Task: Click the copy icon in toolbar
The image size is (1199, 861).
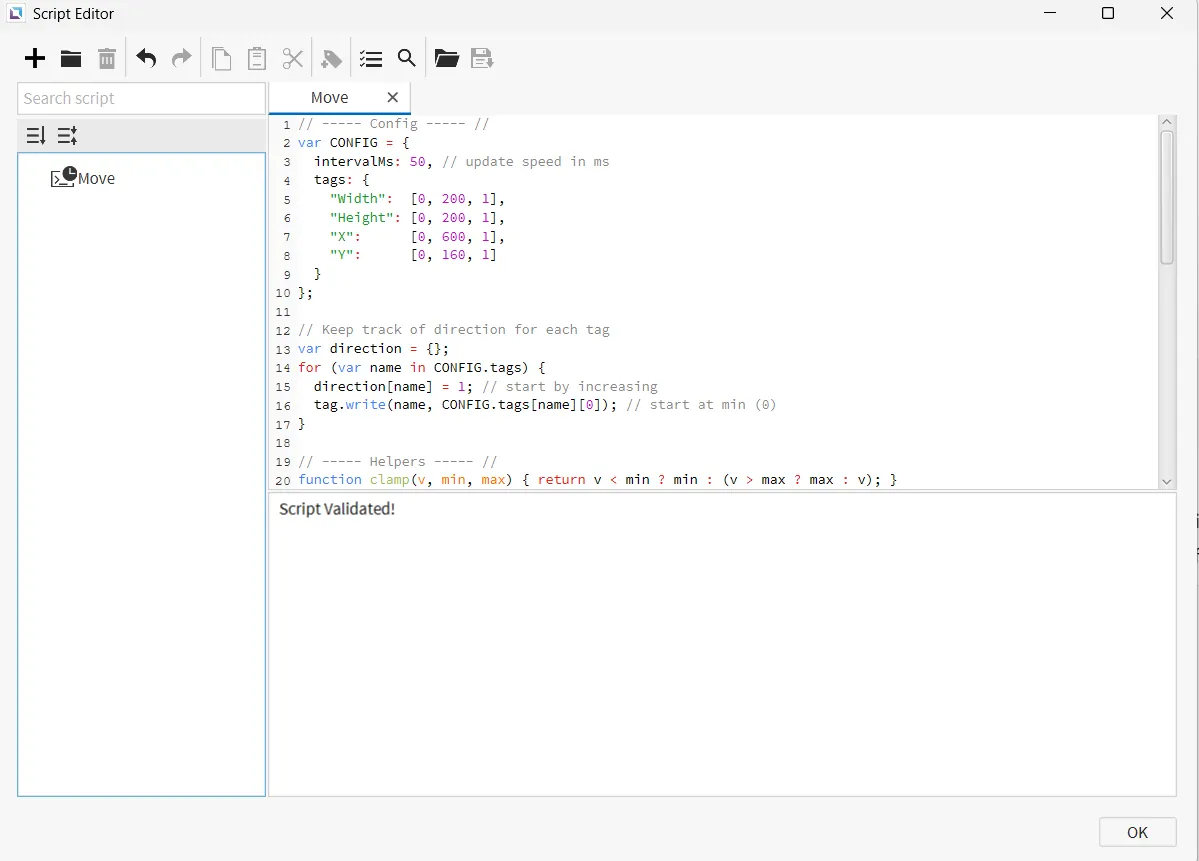Action: (222, 59)
